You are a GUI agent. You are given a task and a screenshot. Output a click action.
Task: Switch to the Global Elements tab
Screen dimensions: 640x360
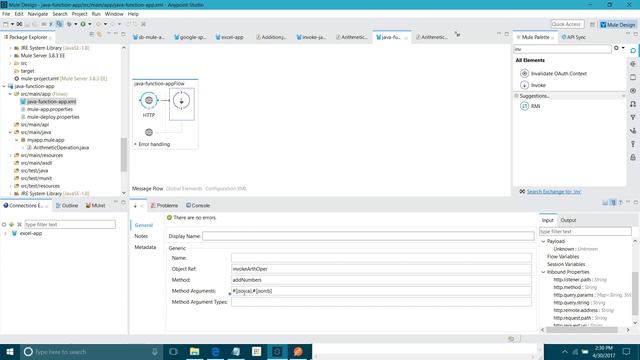[x=184, y=189]
